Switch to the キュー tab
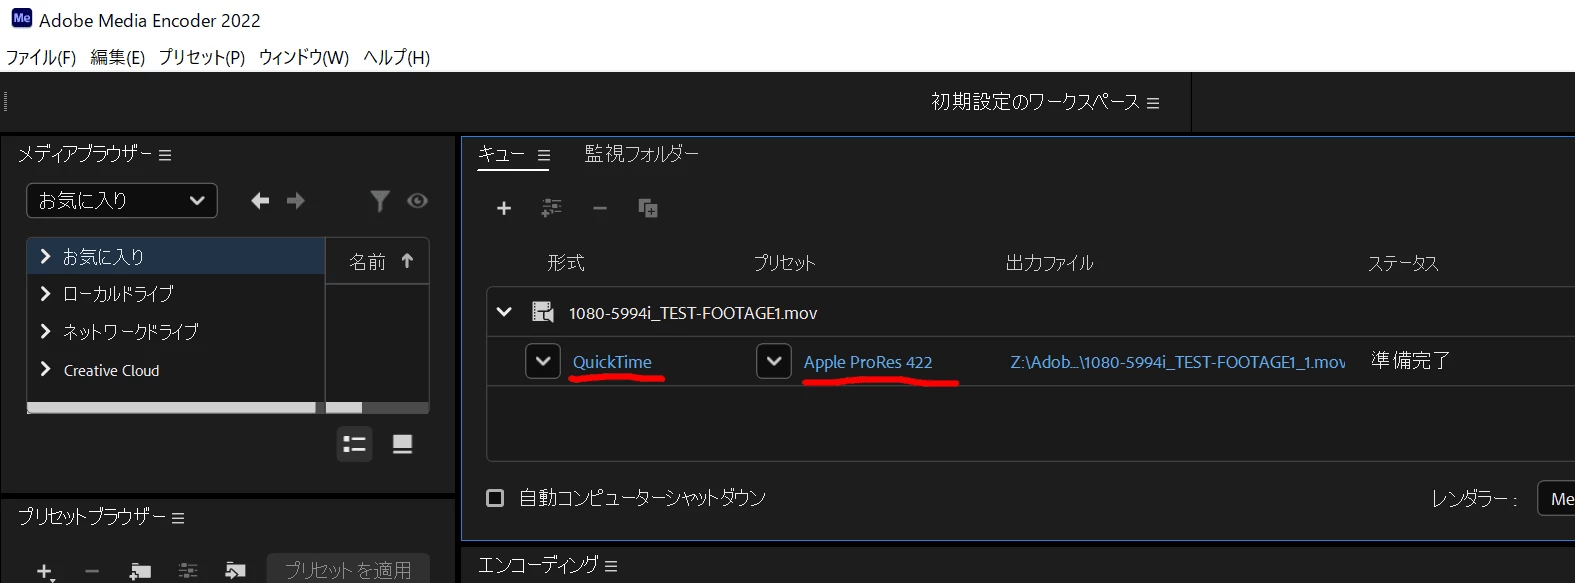 pyautogui.click(x=501, y=154)
